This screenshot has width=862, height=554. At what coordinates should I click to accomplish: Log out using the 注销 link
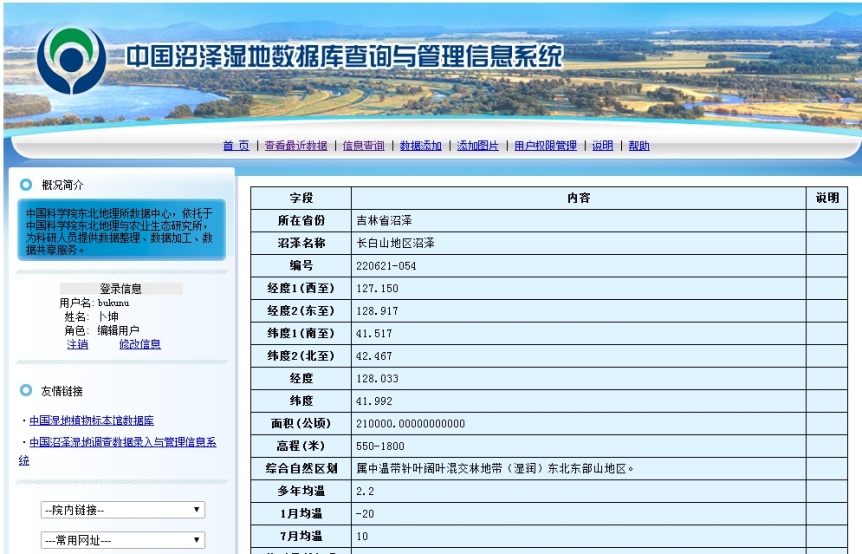coord(77,344)
